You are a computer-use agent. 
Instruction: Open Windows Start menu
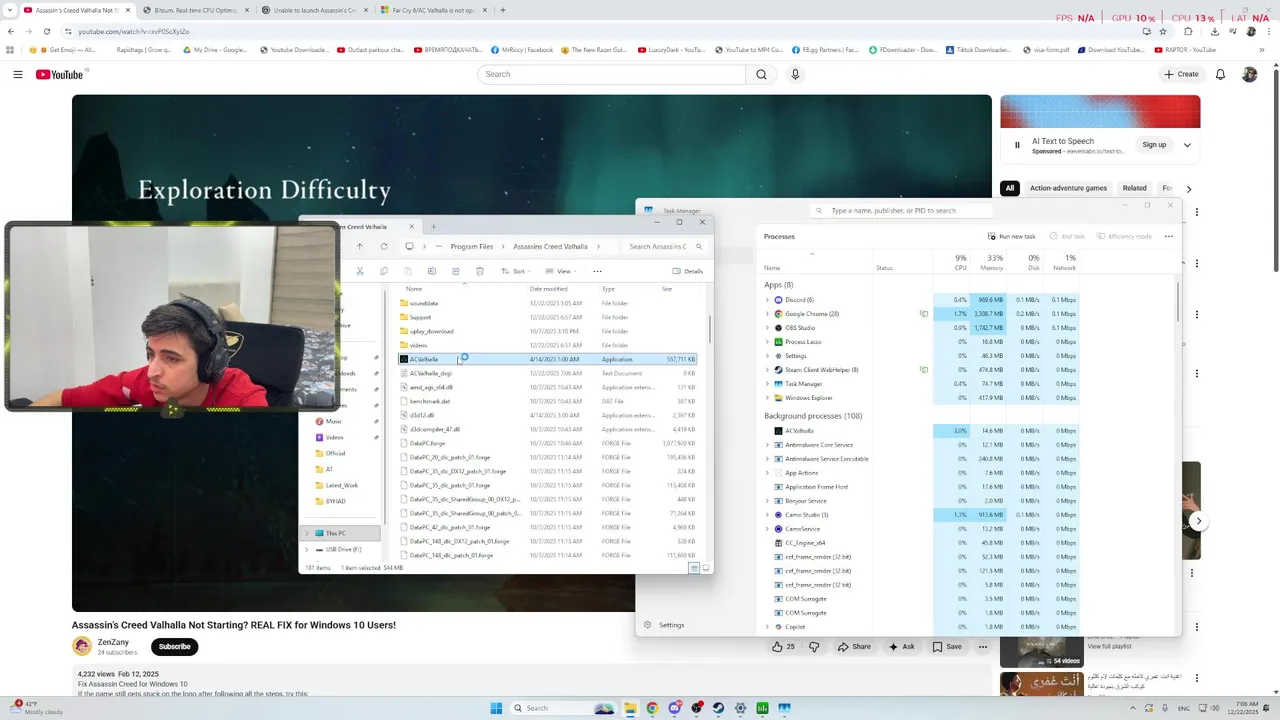pyautogui.click(x=496, y=708)
